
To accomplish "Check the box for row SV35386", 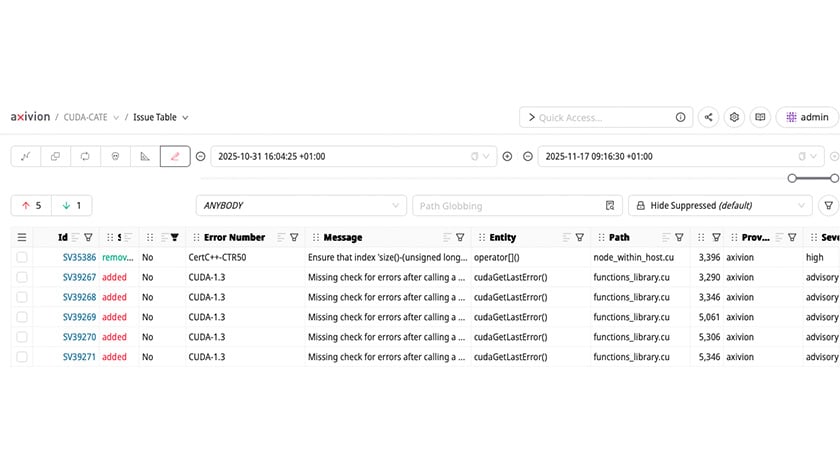I will [x=22, y=257].
